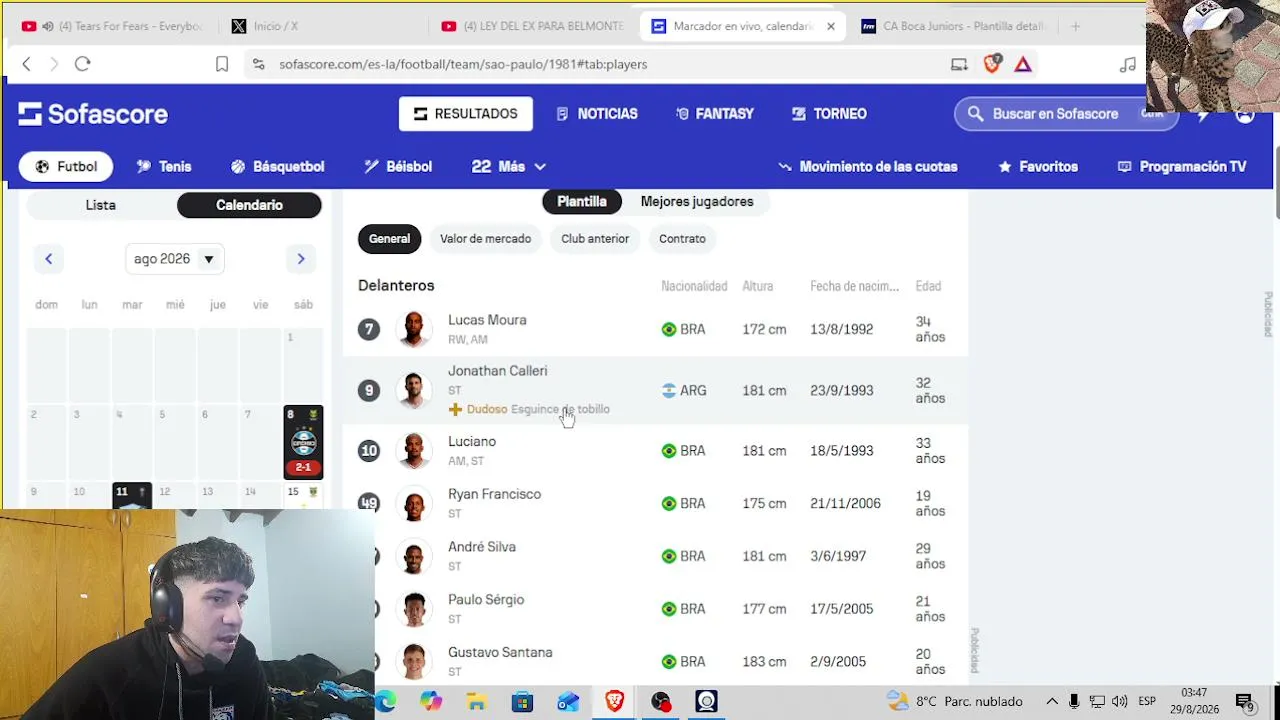Select the Mejores jugadores toggle
1280x720 pixels.
pyautogui.click(x=697, y=201)
